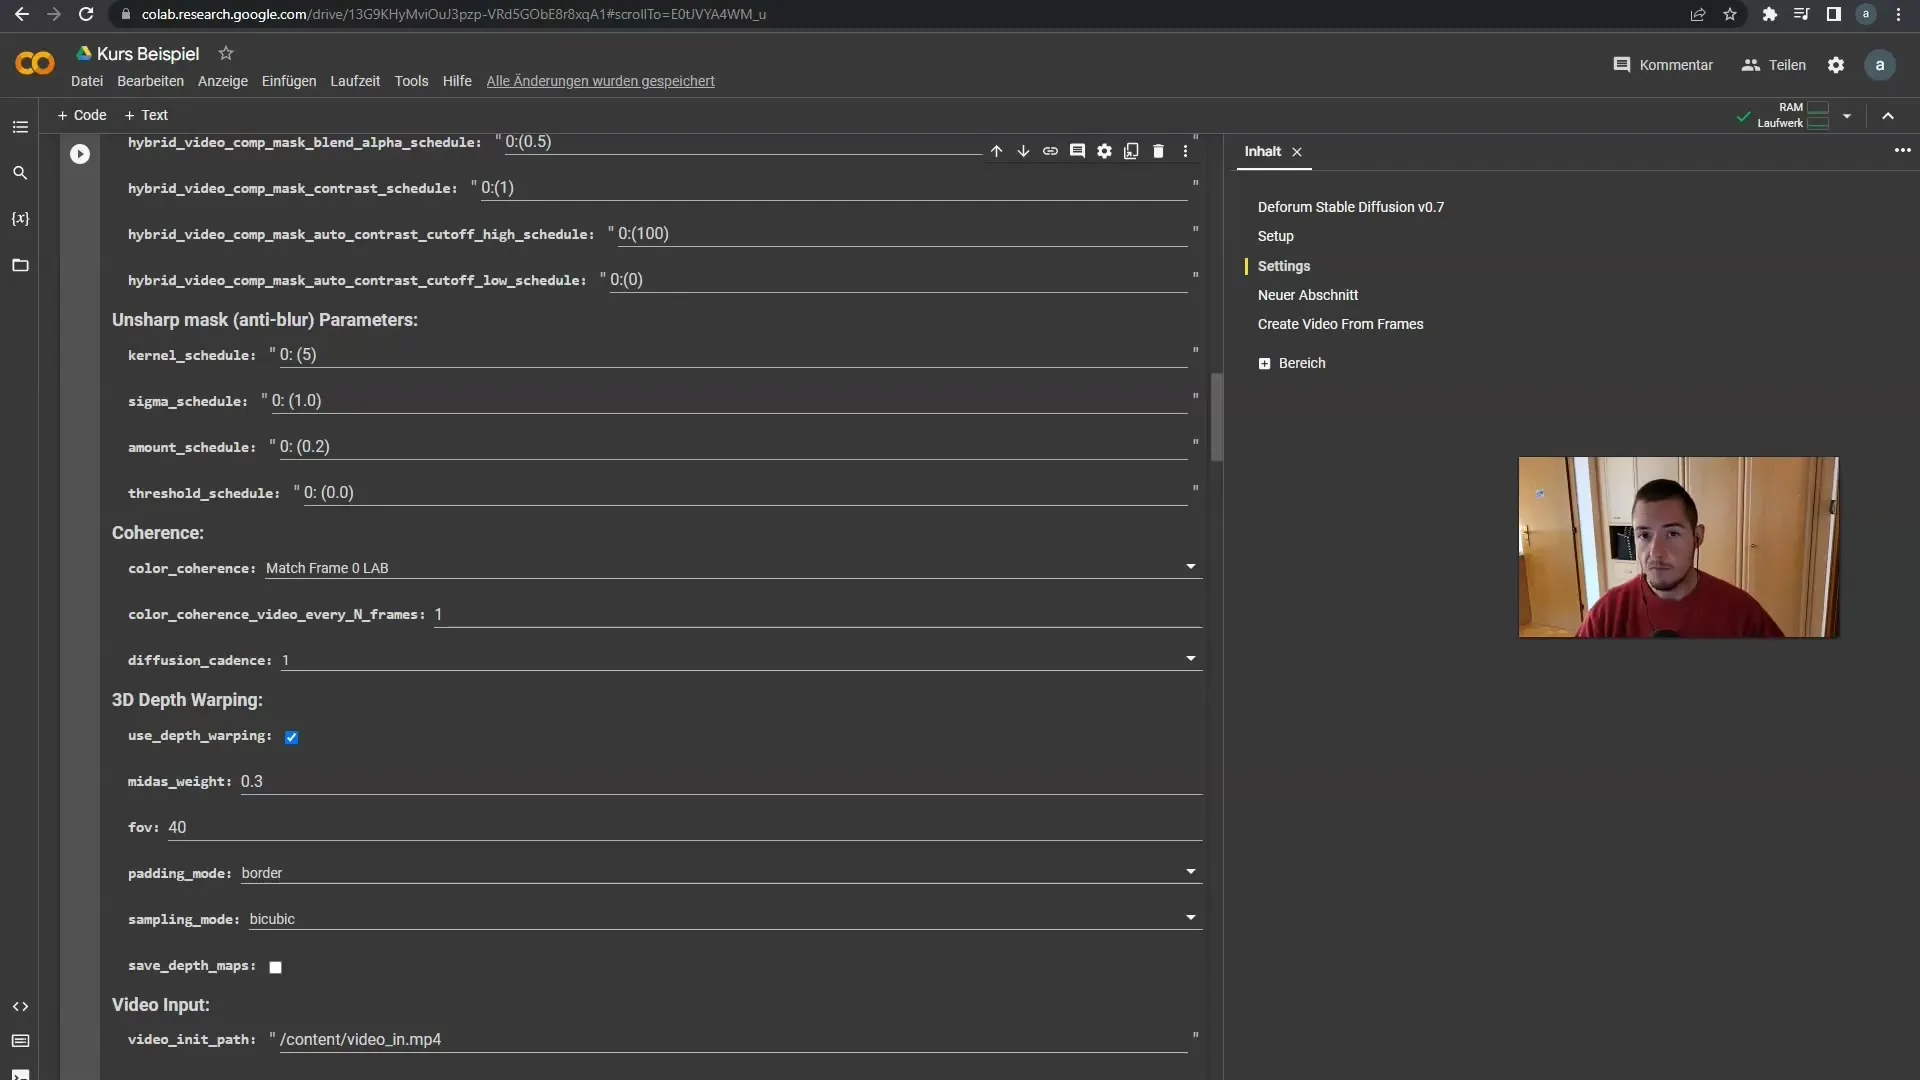Add a new Text cell
Viewport: 1920px width, 1080px height.
click(x=146, y=115)
